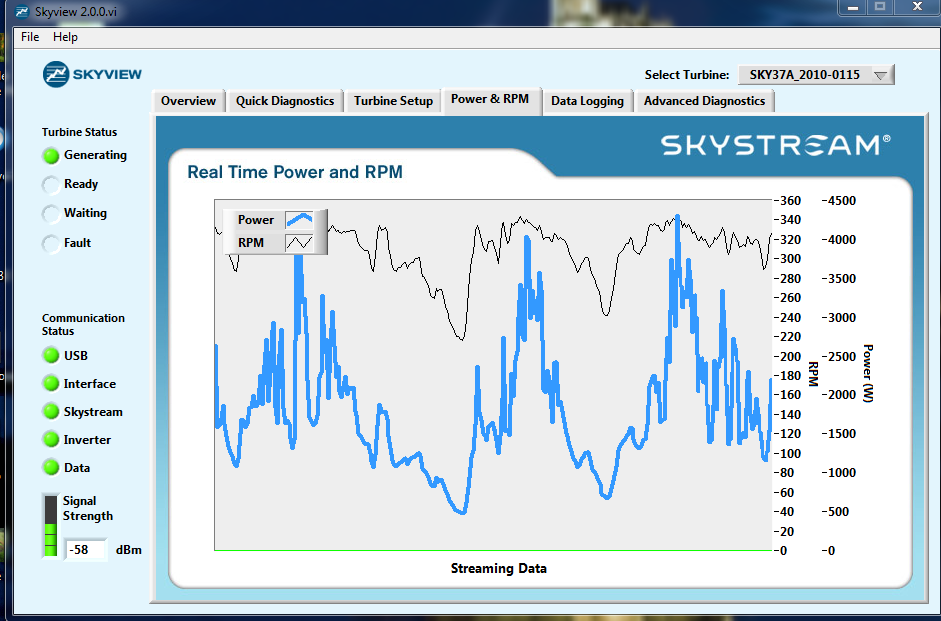Viewport: 941px width, 621px height.
Task: Click the Inverter status LED
Action: 51,440
